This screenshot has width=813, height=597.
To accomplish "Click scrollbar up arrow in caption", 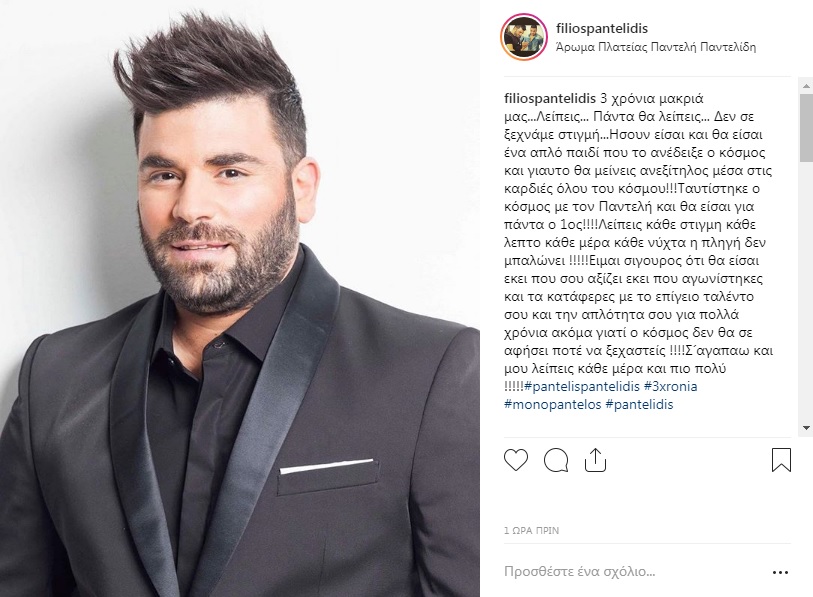I will tap(806, 86).
